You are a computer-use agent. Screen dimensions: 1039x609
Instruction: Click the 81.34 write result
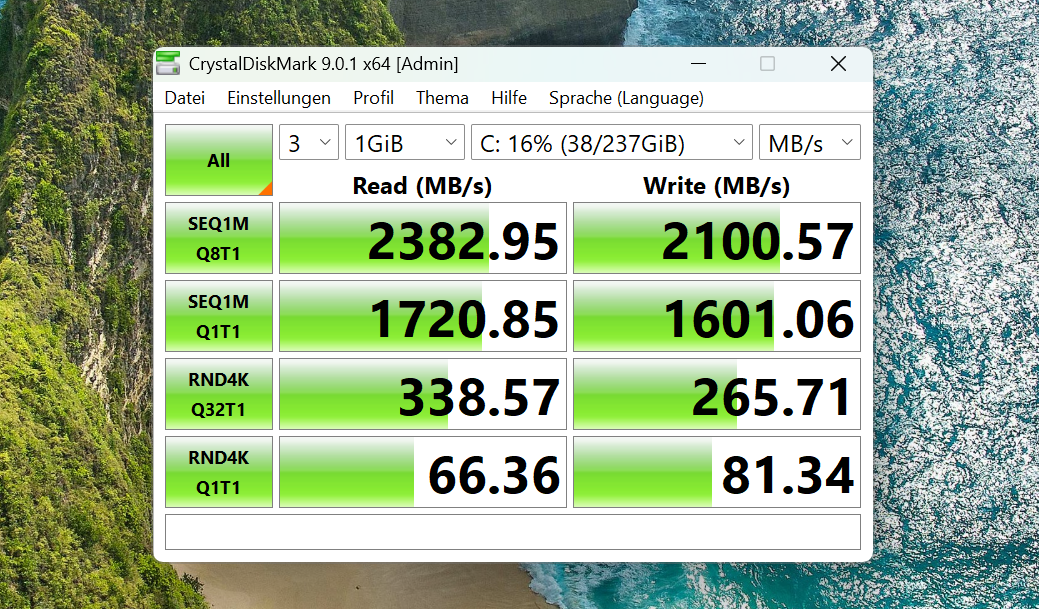pos(717,472)
